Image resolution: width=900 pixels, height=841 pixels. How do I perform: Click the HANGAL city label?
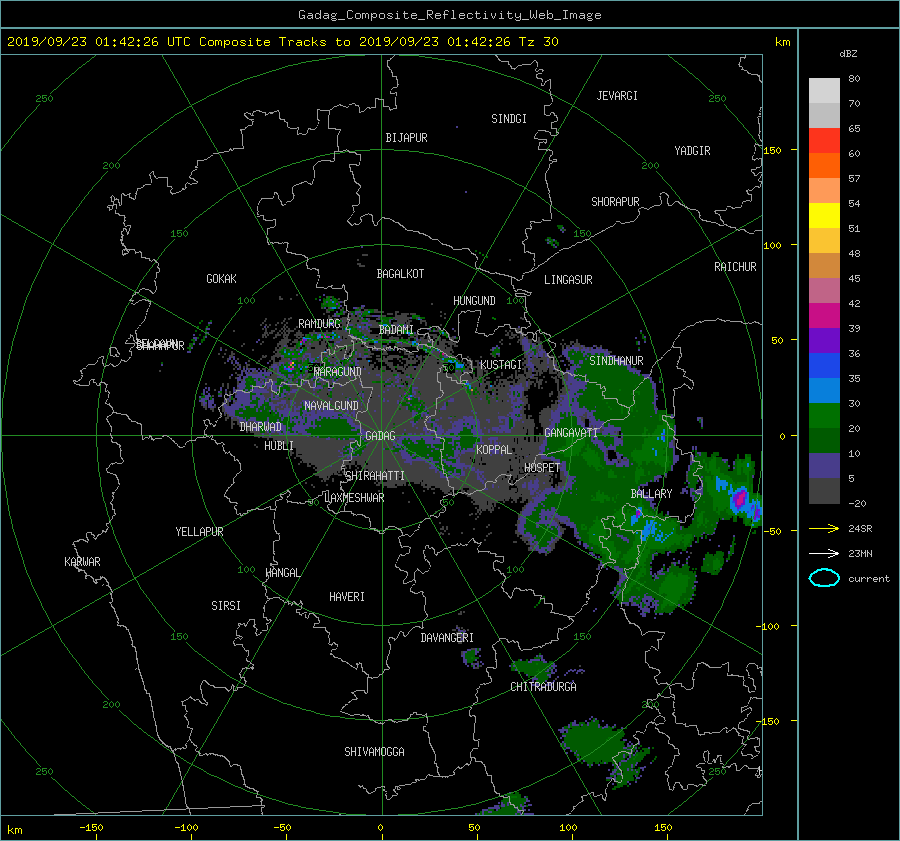click(x=282, y=573)
